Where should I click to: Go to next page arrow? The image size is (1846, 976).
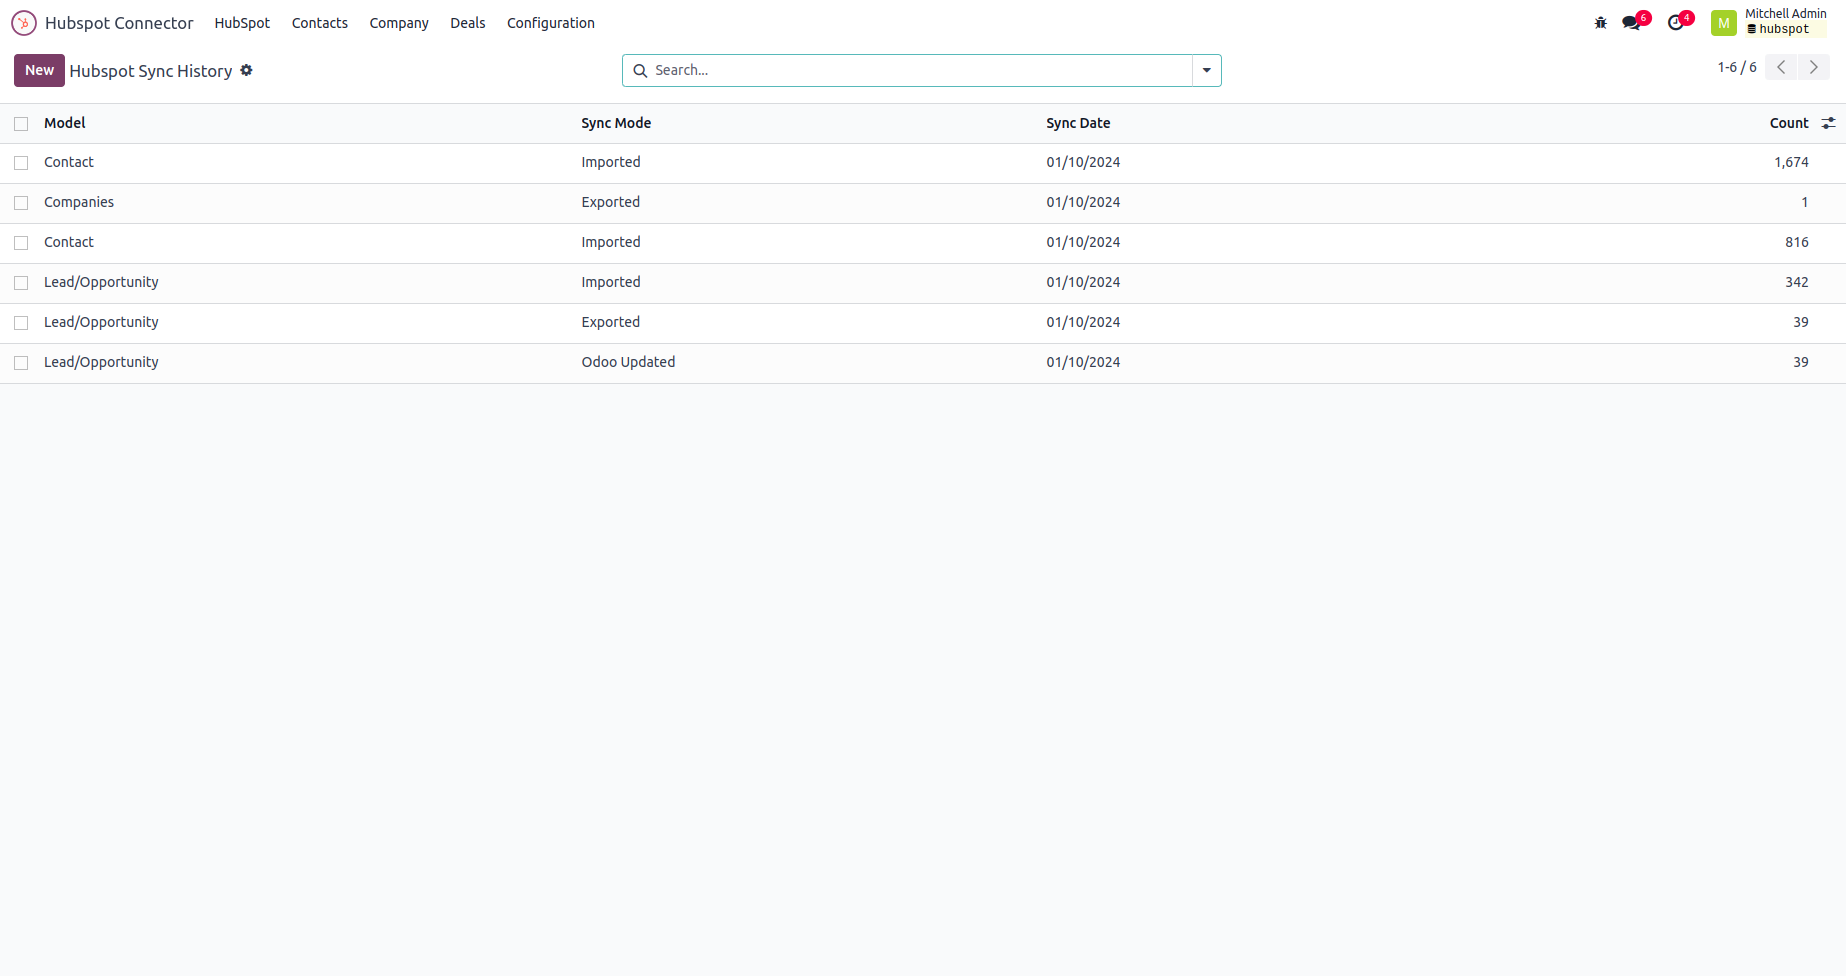(1814, 67)
